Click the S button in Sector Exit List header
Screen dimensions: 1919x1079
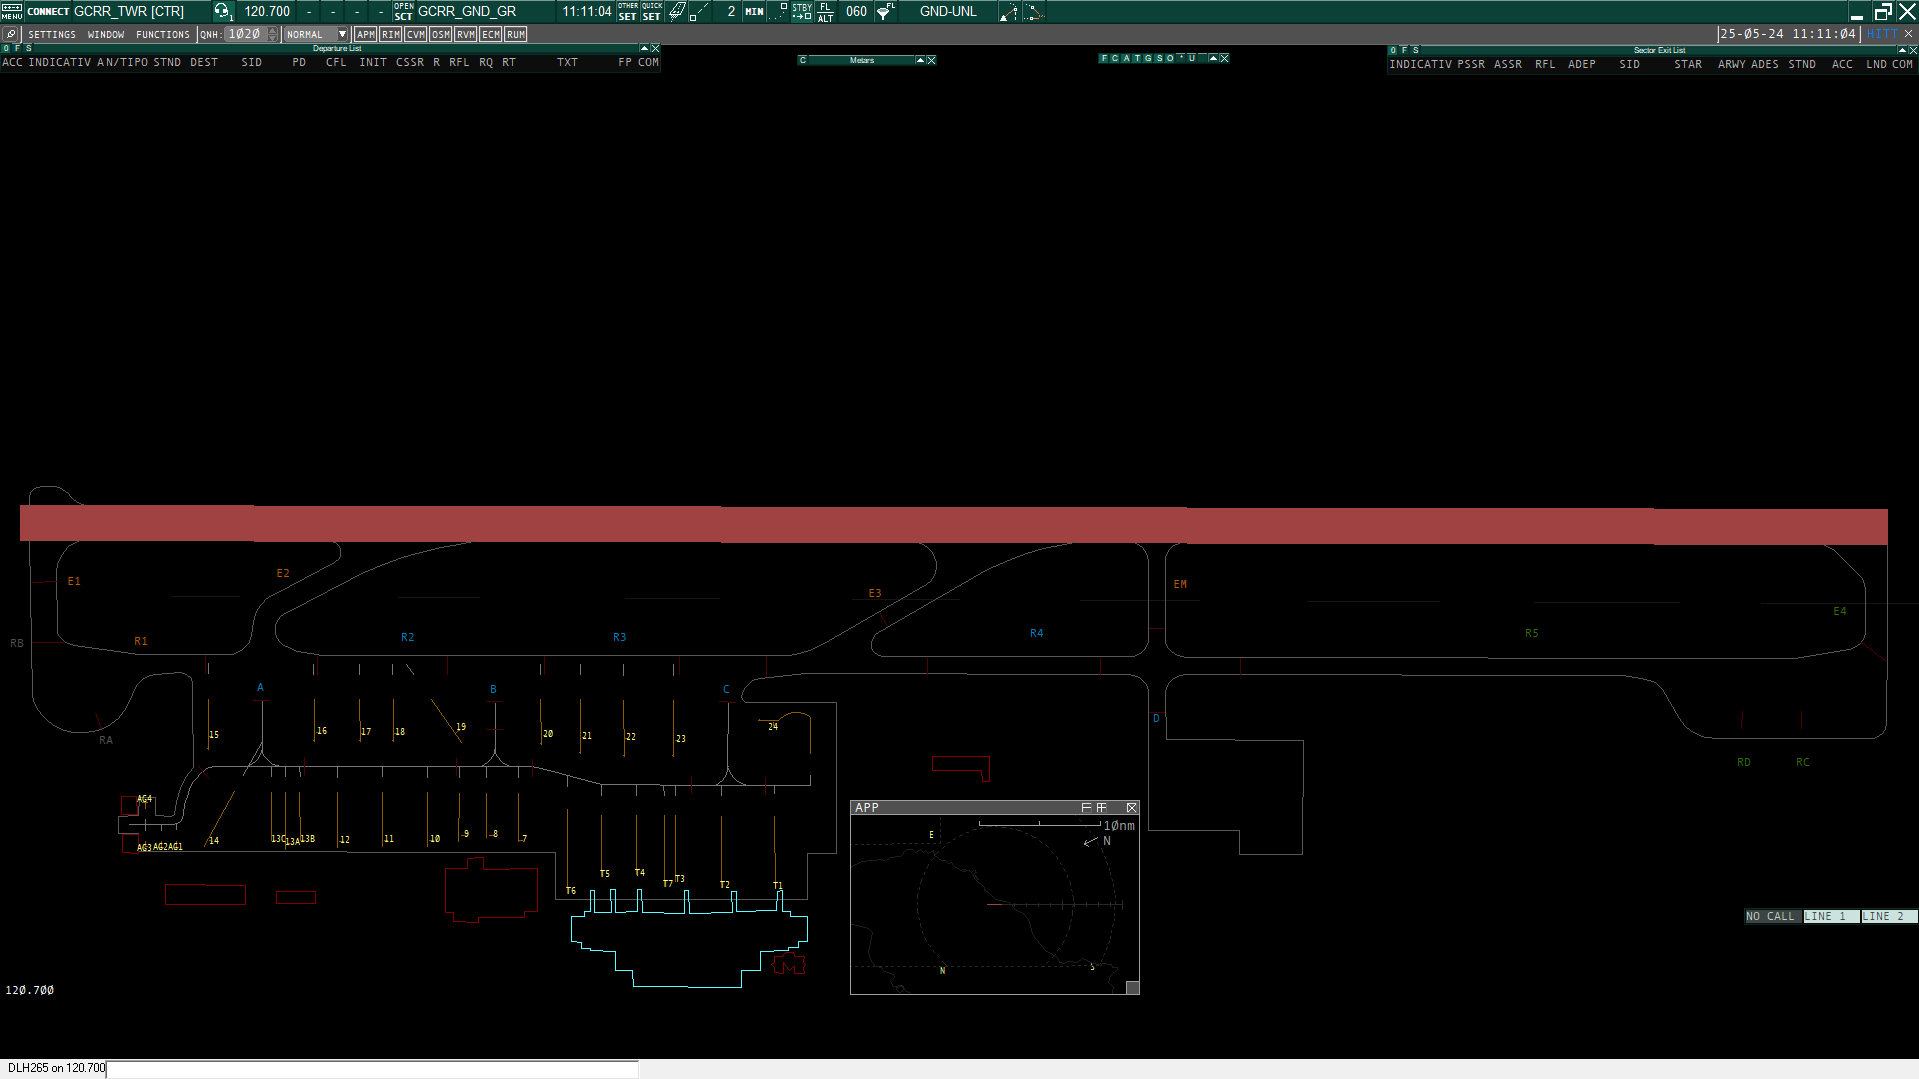point(1416,50)
